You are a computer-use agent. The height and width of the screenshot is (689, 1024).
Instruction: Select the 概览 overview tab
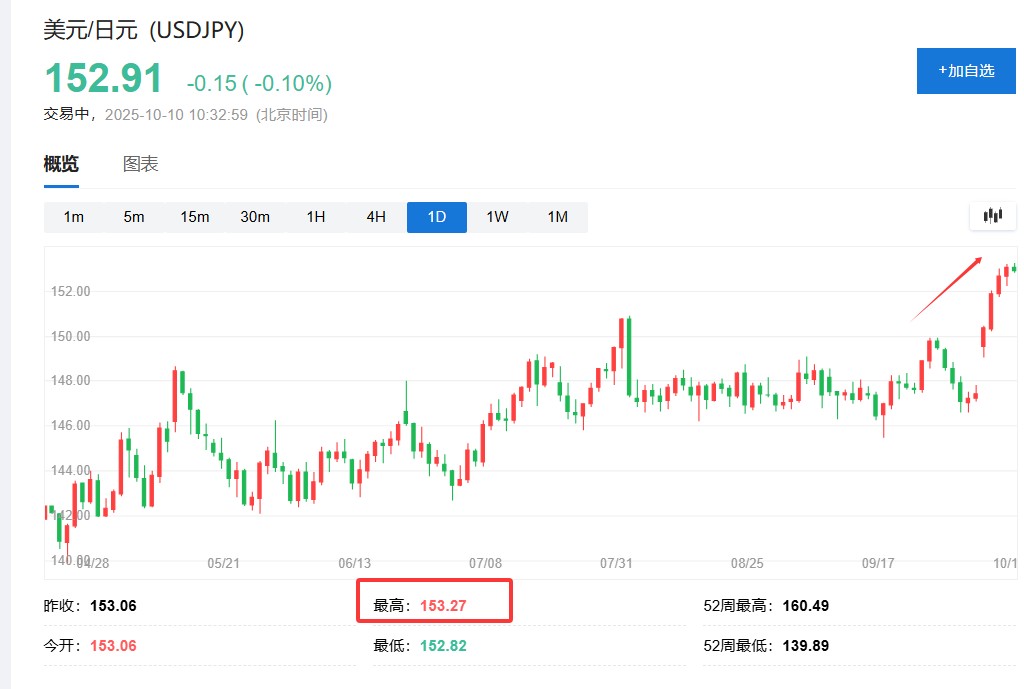point(61,165)
